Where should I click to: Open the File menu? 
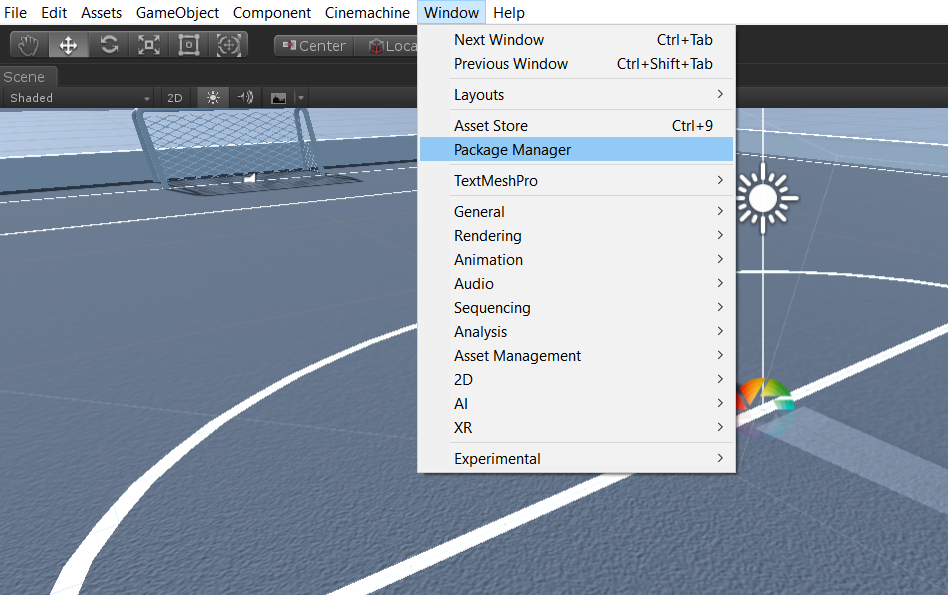16,13
